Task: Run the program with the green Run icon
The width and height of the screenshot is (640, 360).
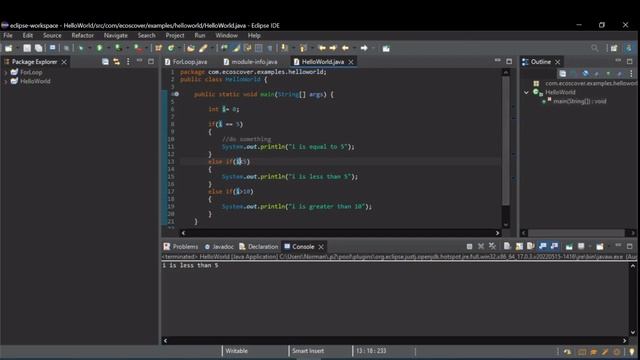Action: pos(99,49)
